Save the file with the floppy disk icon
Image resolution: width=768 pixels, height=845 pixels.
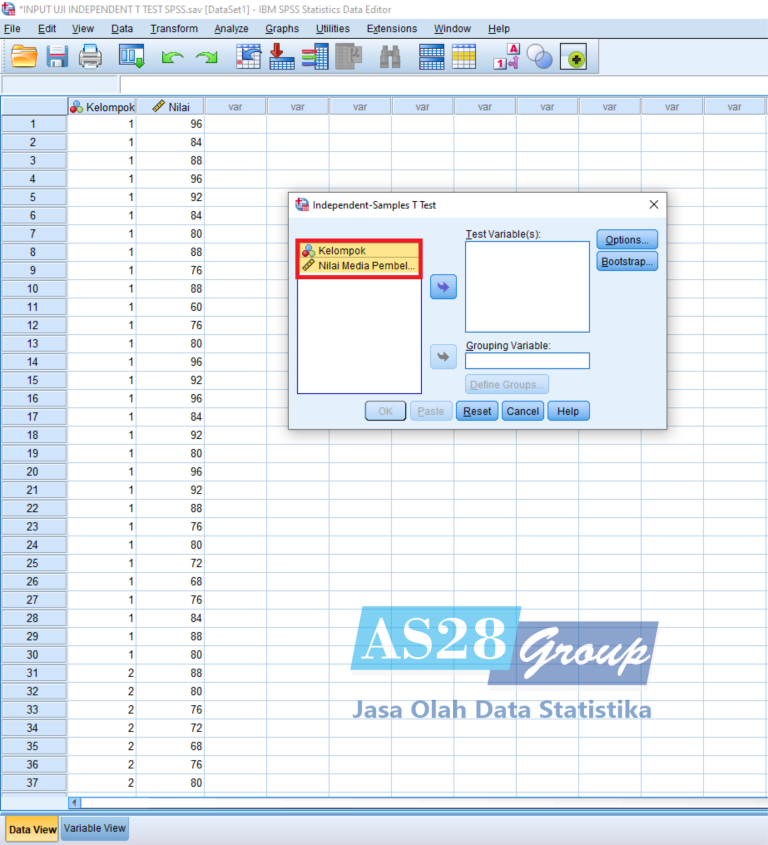[x=57, y=57]
